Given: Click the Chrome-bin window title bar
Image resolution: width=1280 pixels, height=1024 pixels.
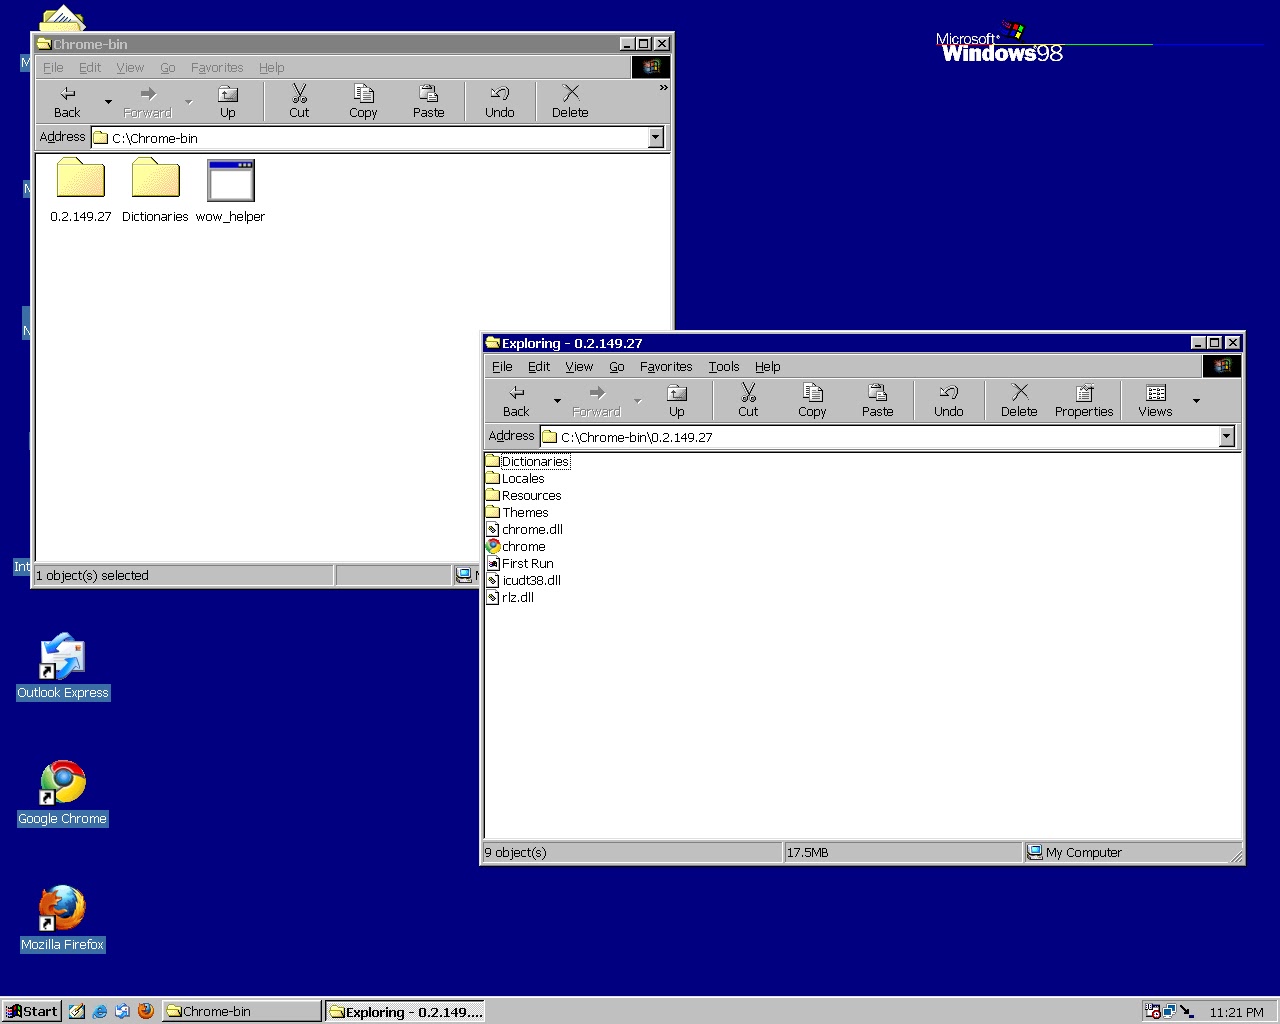Looking at the screenshot, I should point(325,44).
